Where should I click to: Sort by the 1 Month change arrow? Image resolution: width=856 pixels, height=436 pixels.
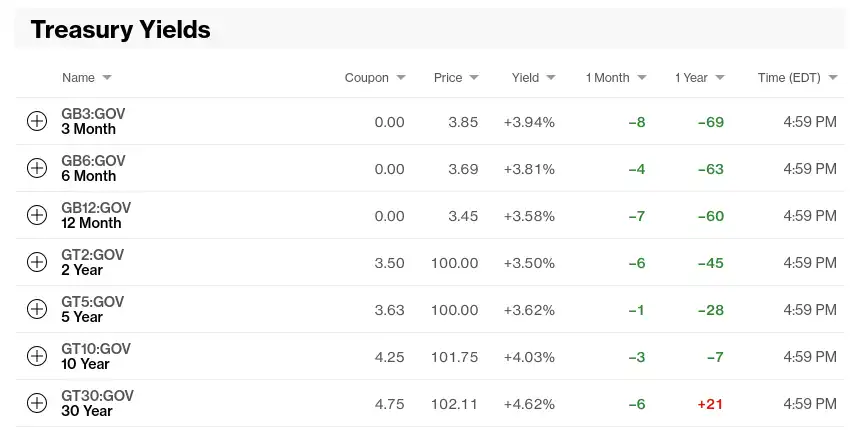coord(642,78)
